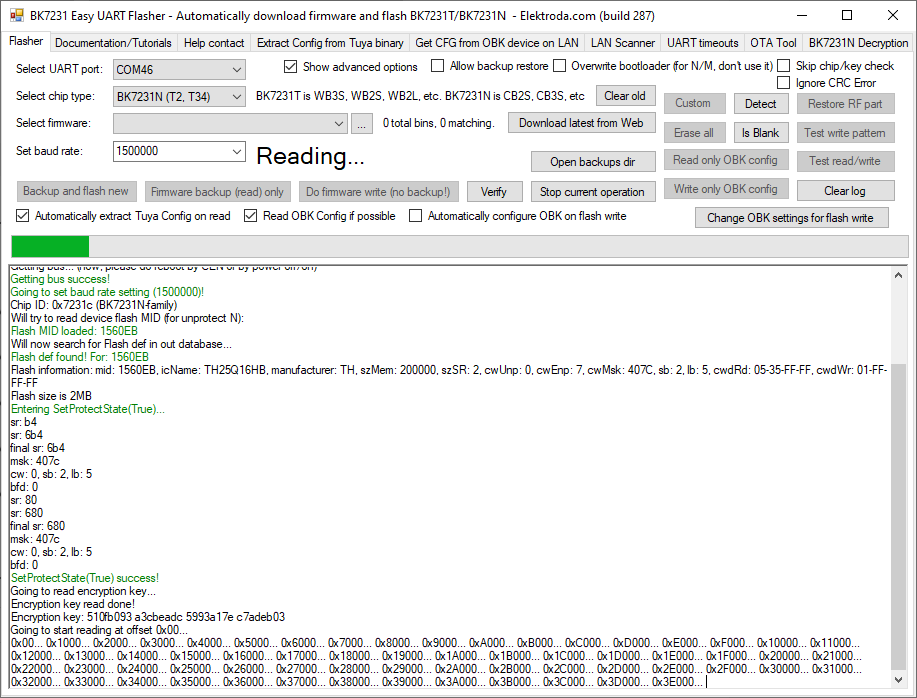The width and height of the screenshot is (917, 698).
Task: Click the Test read/write button
Action: click(x=845, y=161)
